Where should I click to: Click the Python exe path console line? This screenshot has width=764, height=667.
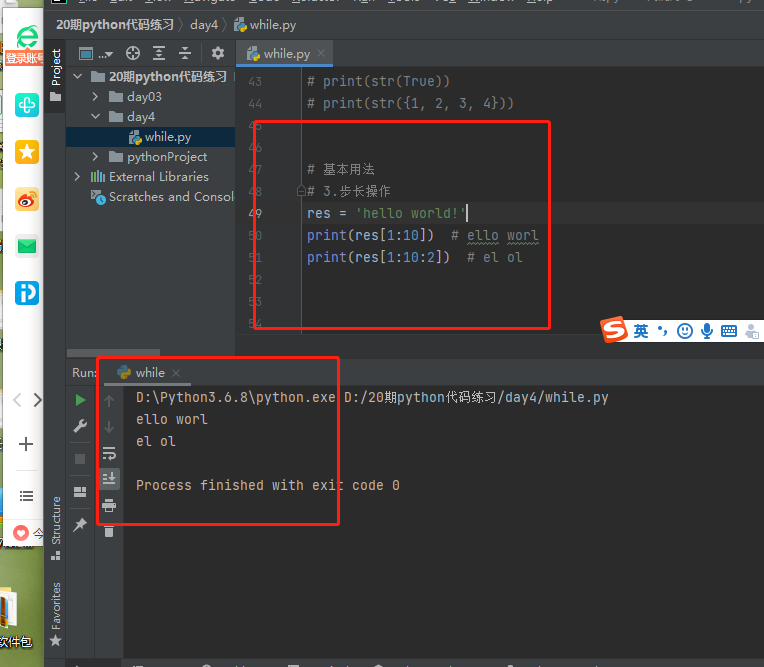click(x=372, y=398)
